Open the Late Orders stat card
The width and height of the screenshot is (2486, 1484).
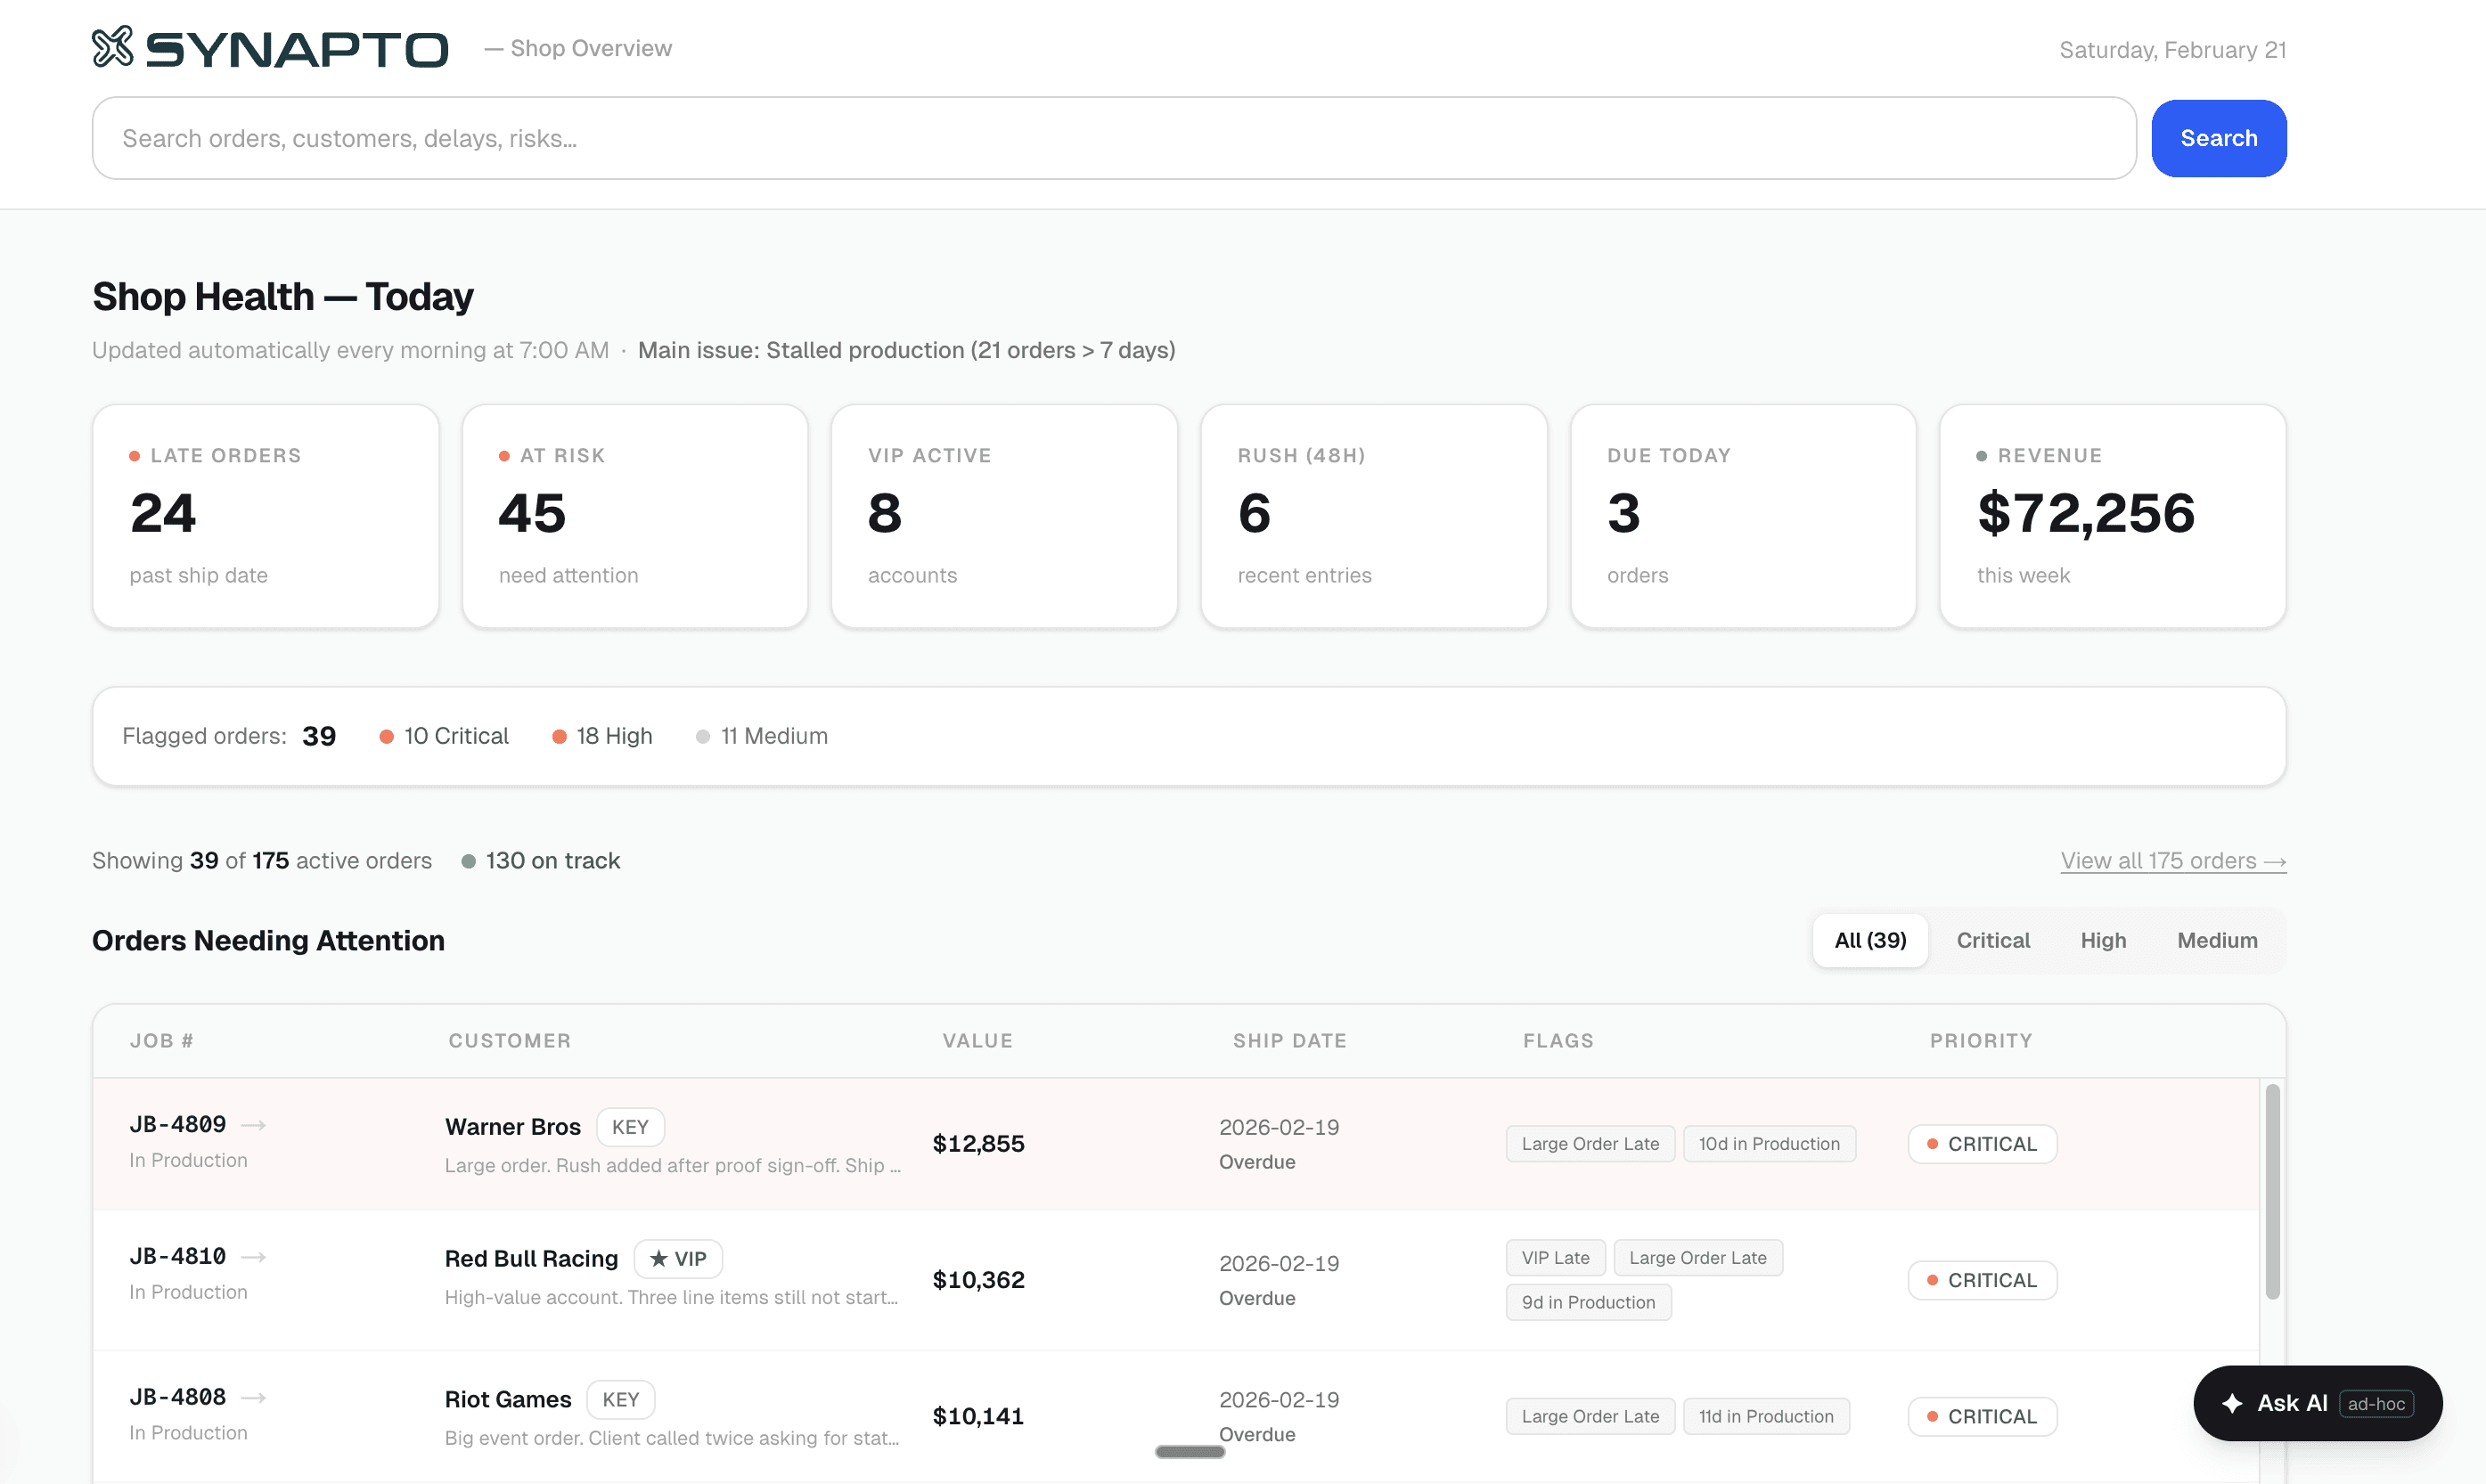[265, 516]
